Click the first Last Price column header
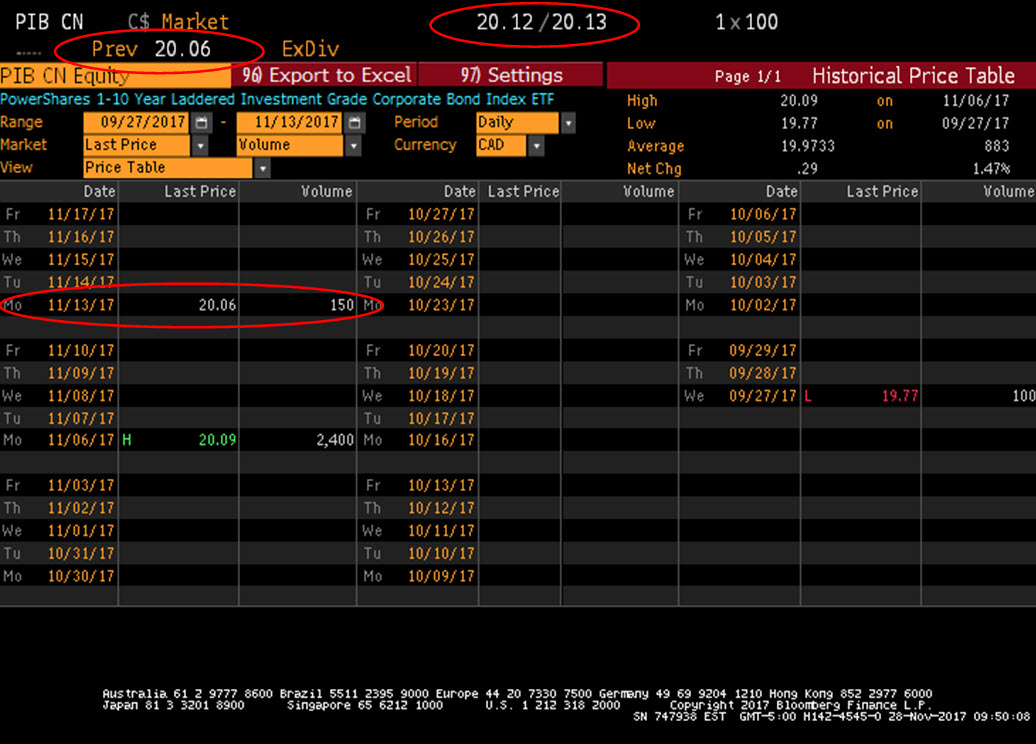 coord(200,191)
